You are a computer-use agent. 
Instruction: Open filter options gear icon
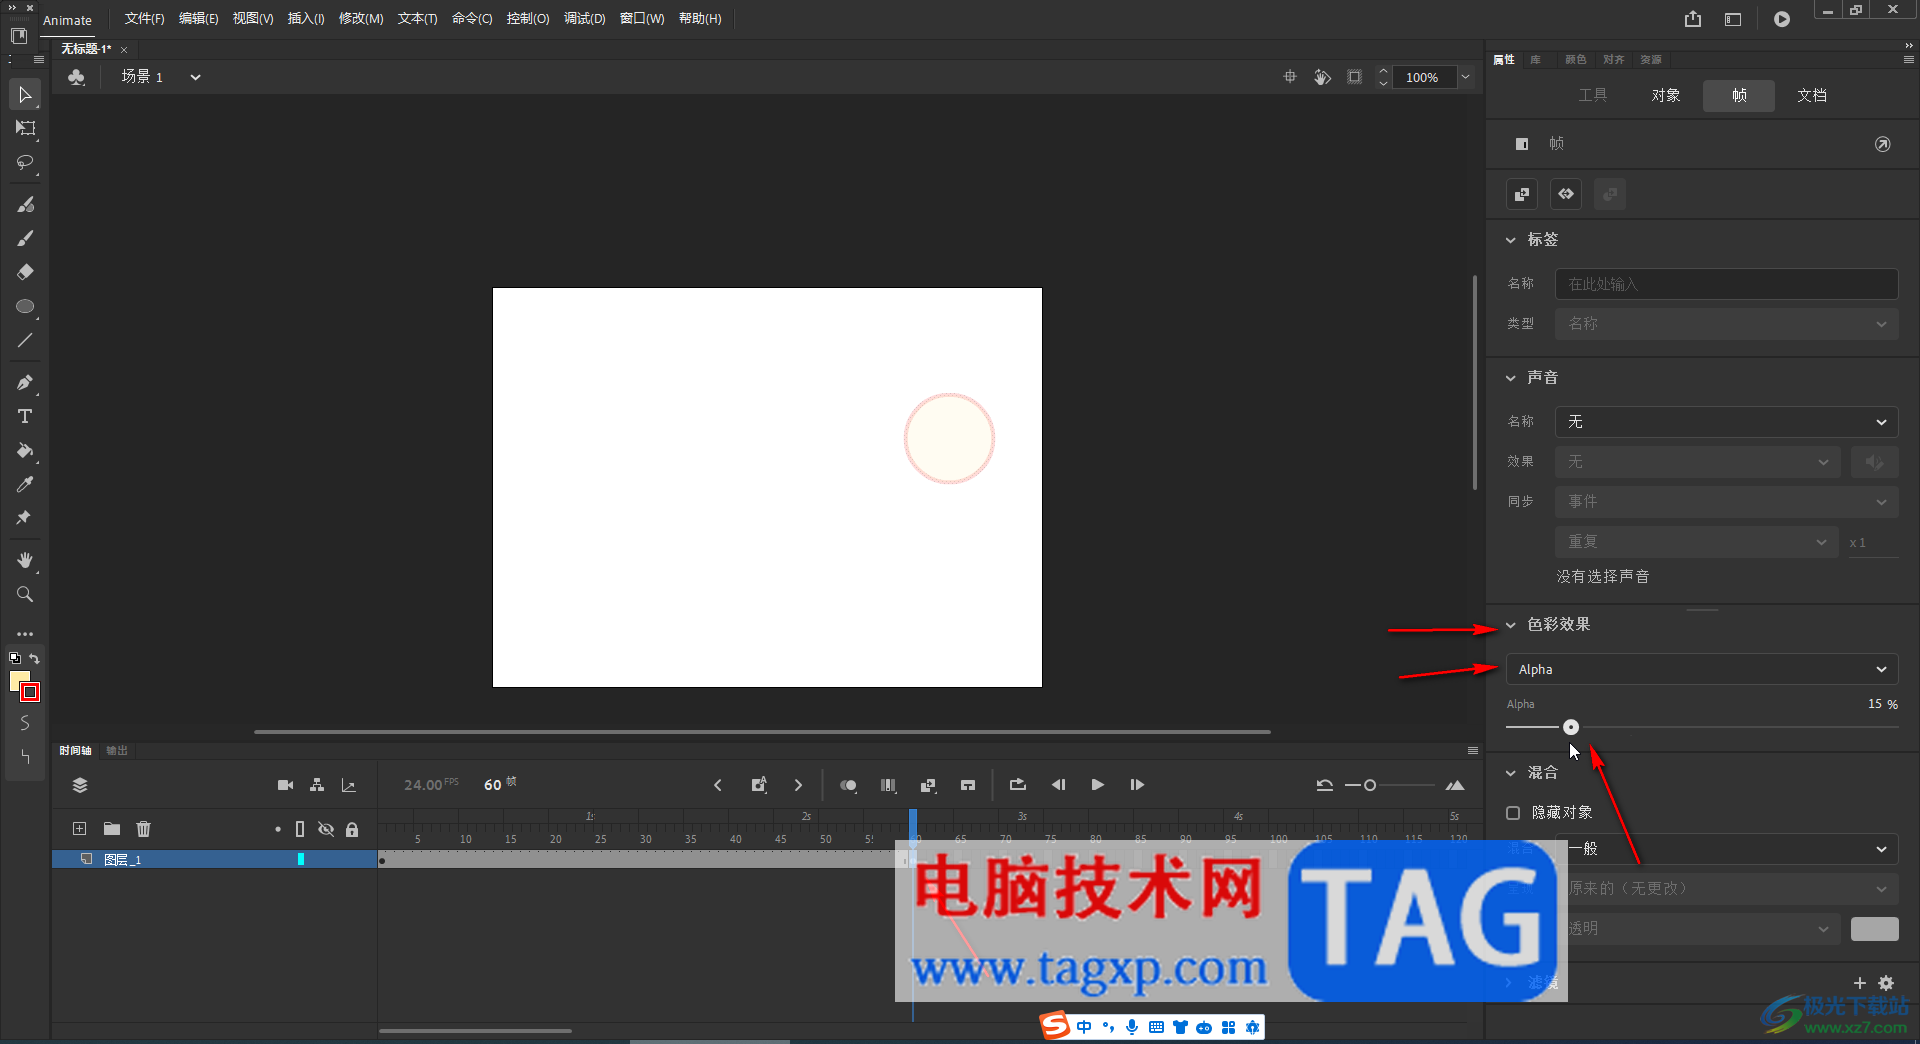point(1886,983)
